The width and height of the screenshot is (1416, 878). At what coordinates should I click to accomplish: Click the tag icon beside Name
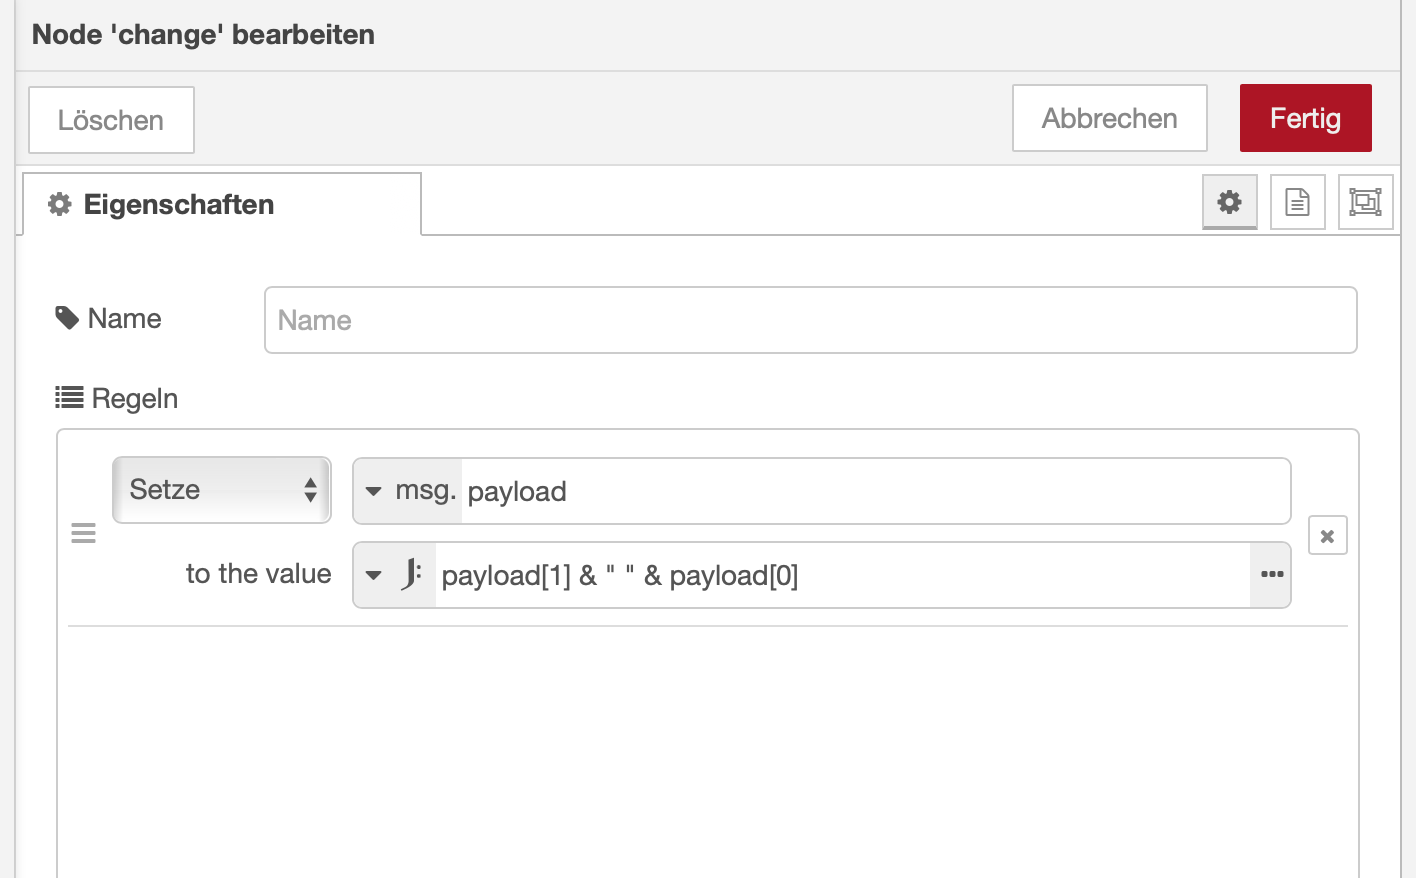[x=67, y=318]
